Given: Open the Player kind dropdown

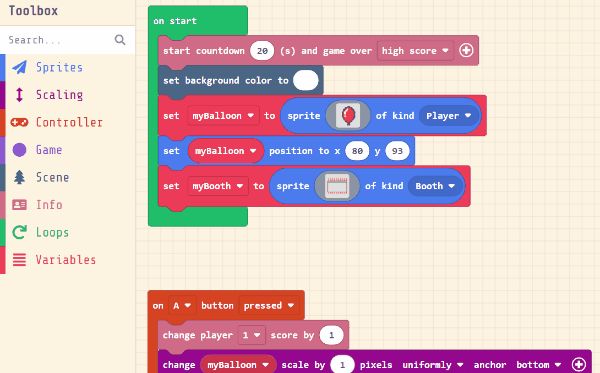Looking at the screenshot, I should coord(448,116).
